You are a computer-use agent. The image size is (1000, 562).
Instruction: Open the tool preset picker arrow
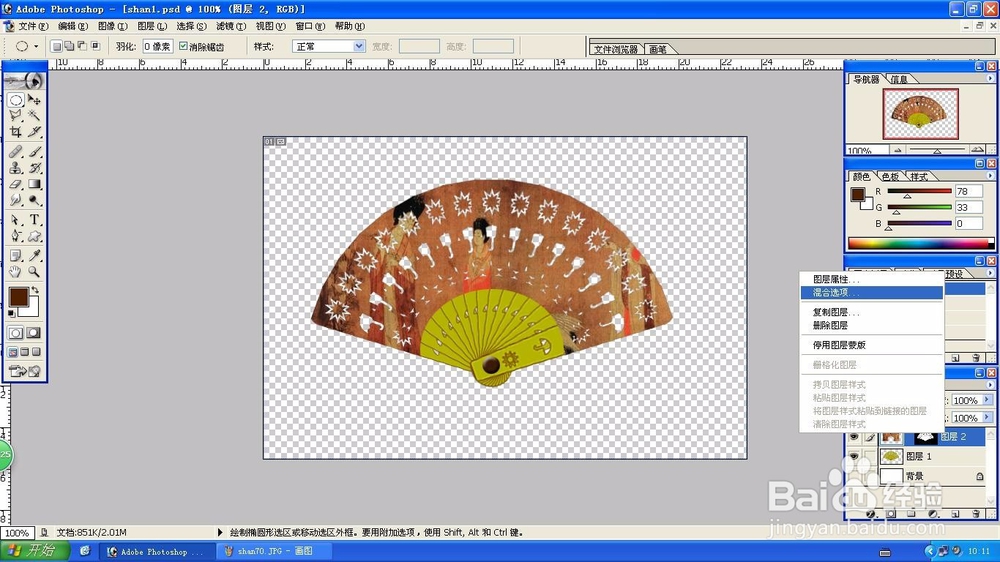coord(36,47)
